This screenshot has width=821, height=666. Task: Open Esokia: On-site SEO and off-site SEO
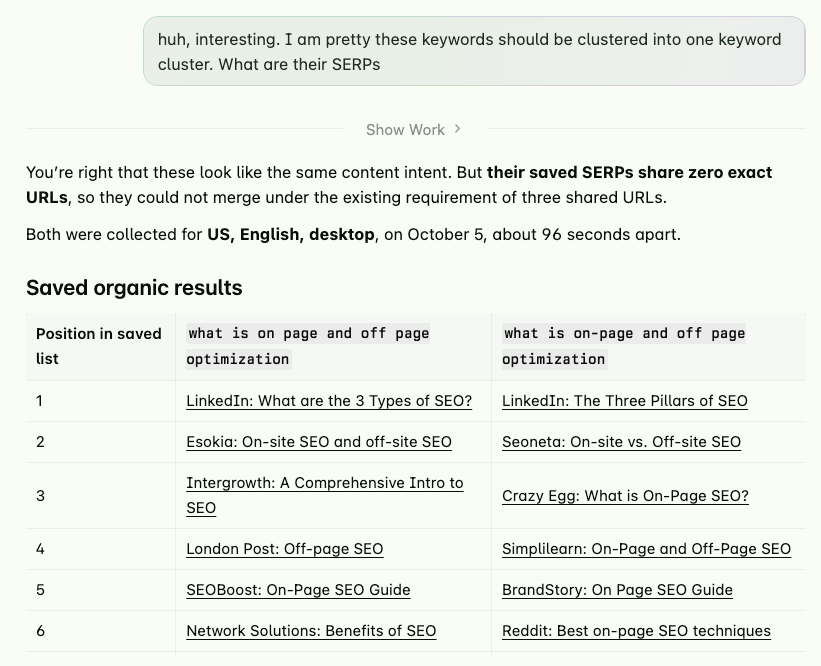click(319, 442)
